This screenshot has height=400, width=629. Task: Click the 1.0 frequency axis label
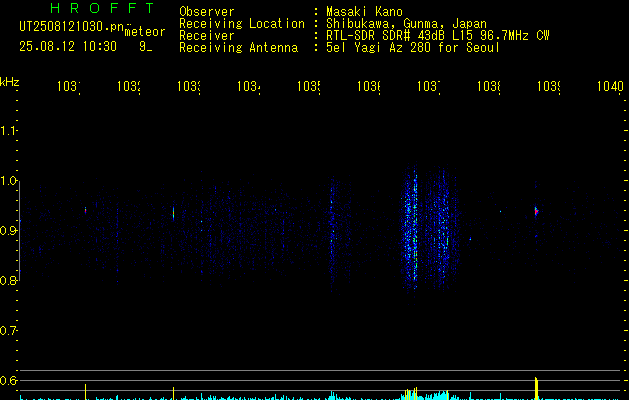[x=8, y=181]
